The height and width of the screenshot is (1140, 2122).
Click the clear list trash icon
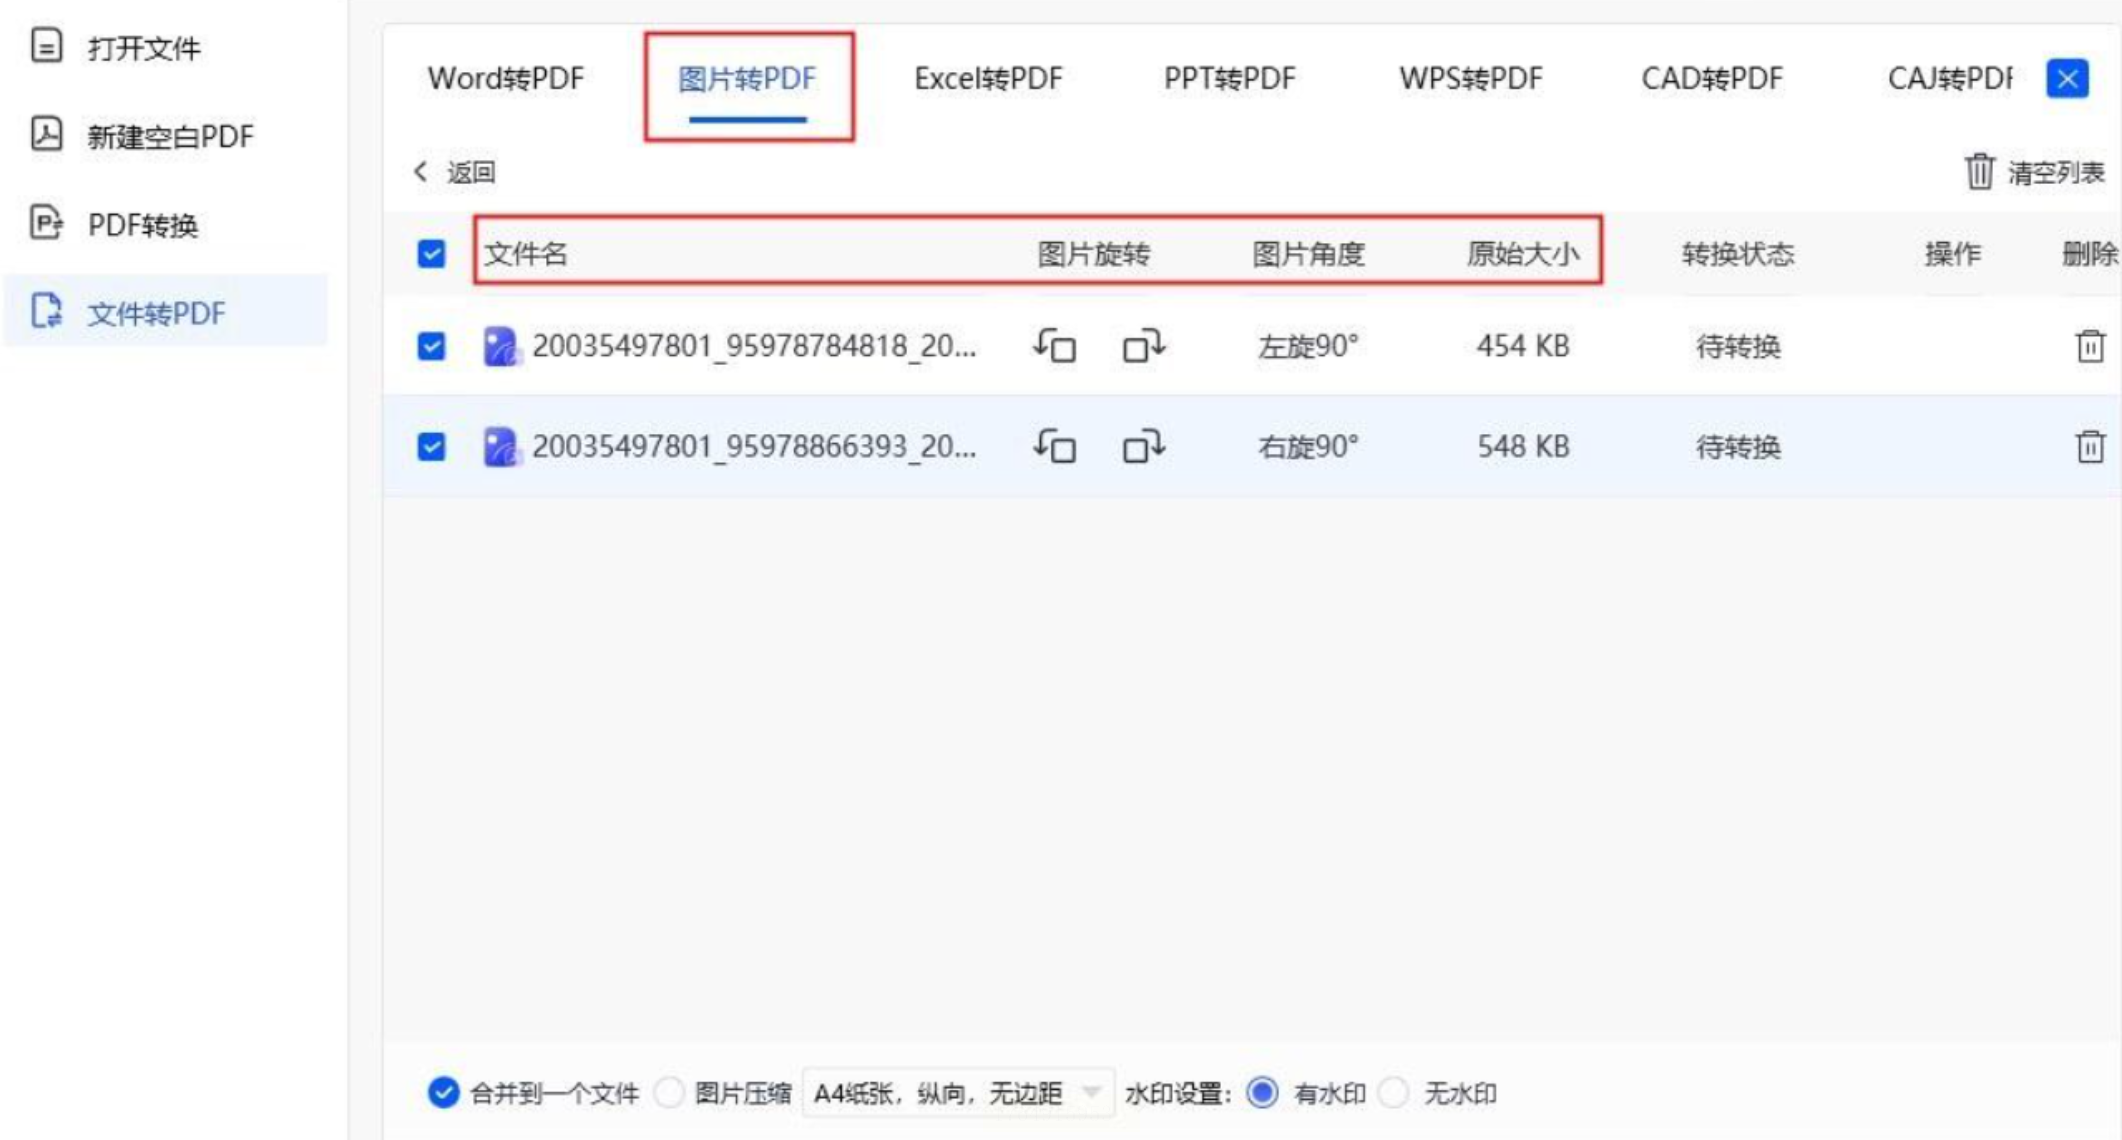tap(1979, 172)
